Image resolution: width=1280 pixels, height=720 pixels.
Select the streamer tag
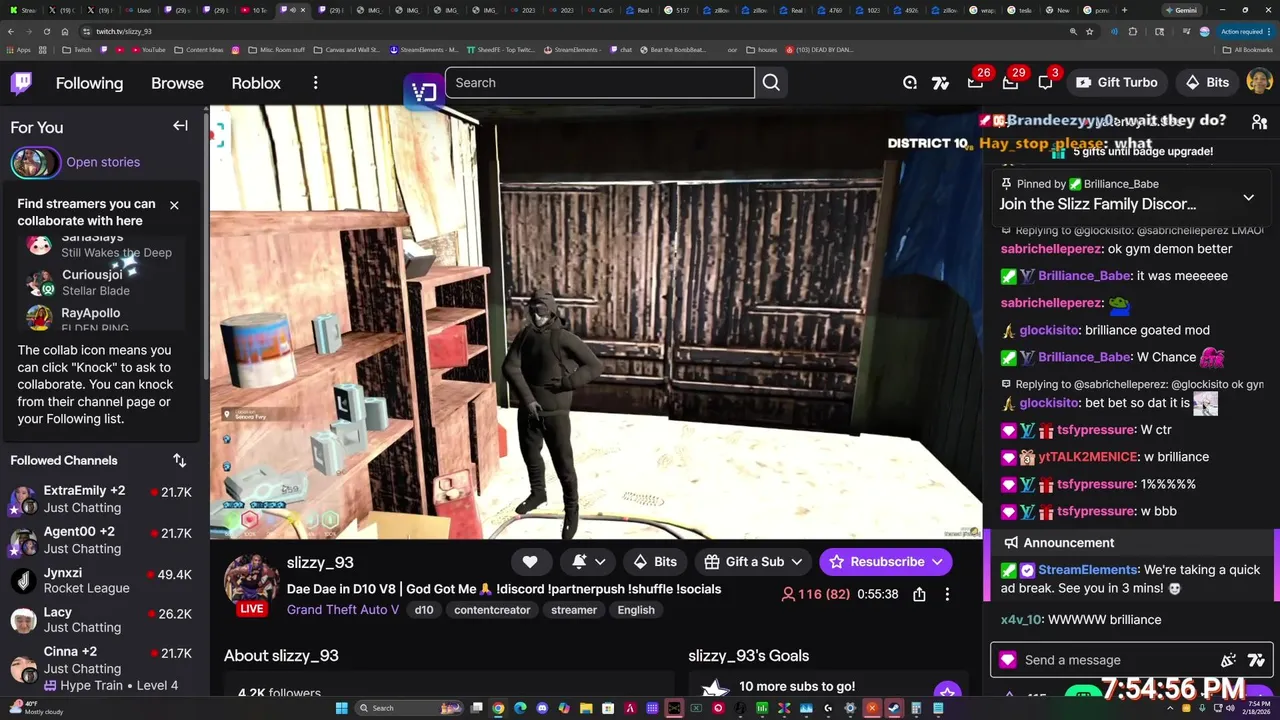point(574,610)
